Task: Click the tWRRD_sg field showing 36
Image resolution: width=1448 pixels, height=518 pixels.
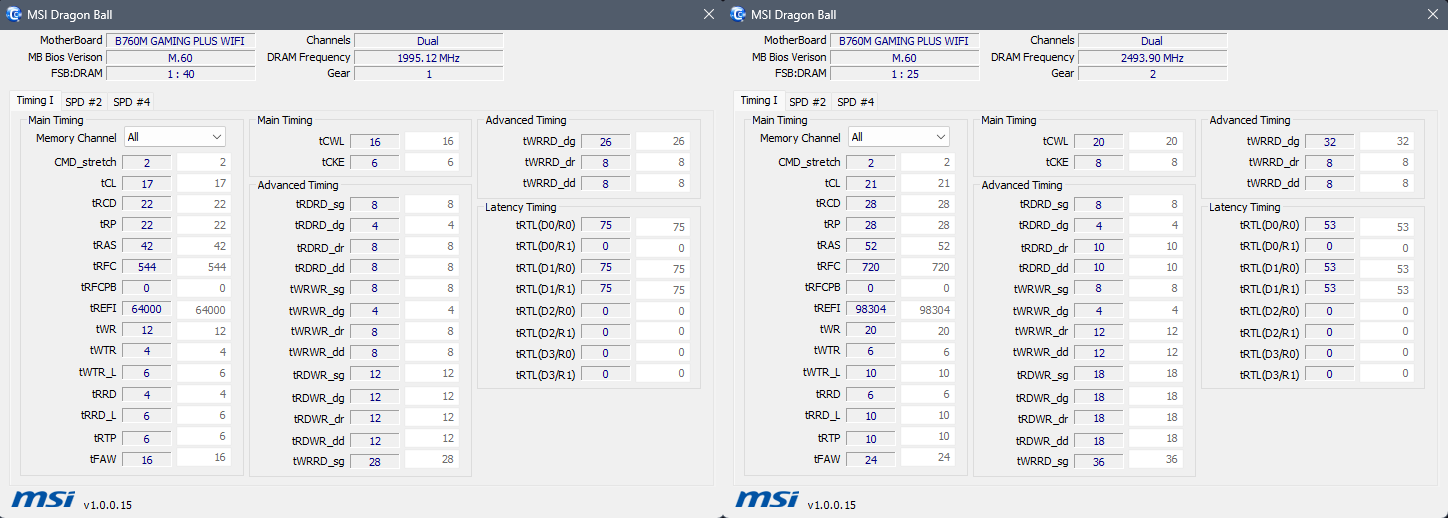Action: tap(1098, 460)
